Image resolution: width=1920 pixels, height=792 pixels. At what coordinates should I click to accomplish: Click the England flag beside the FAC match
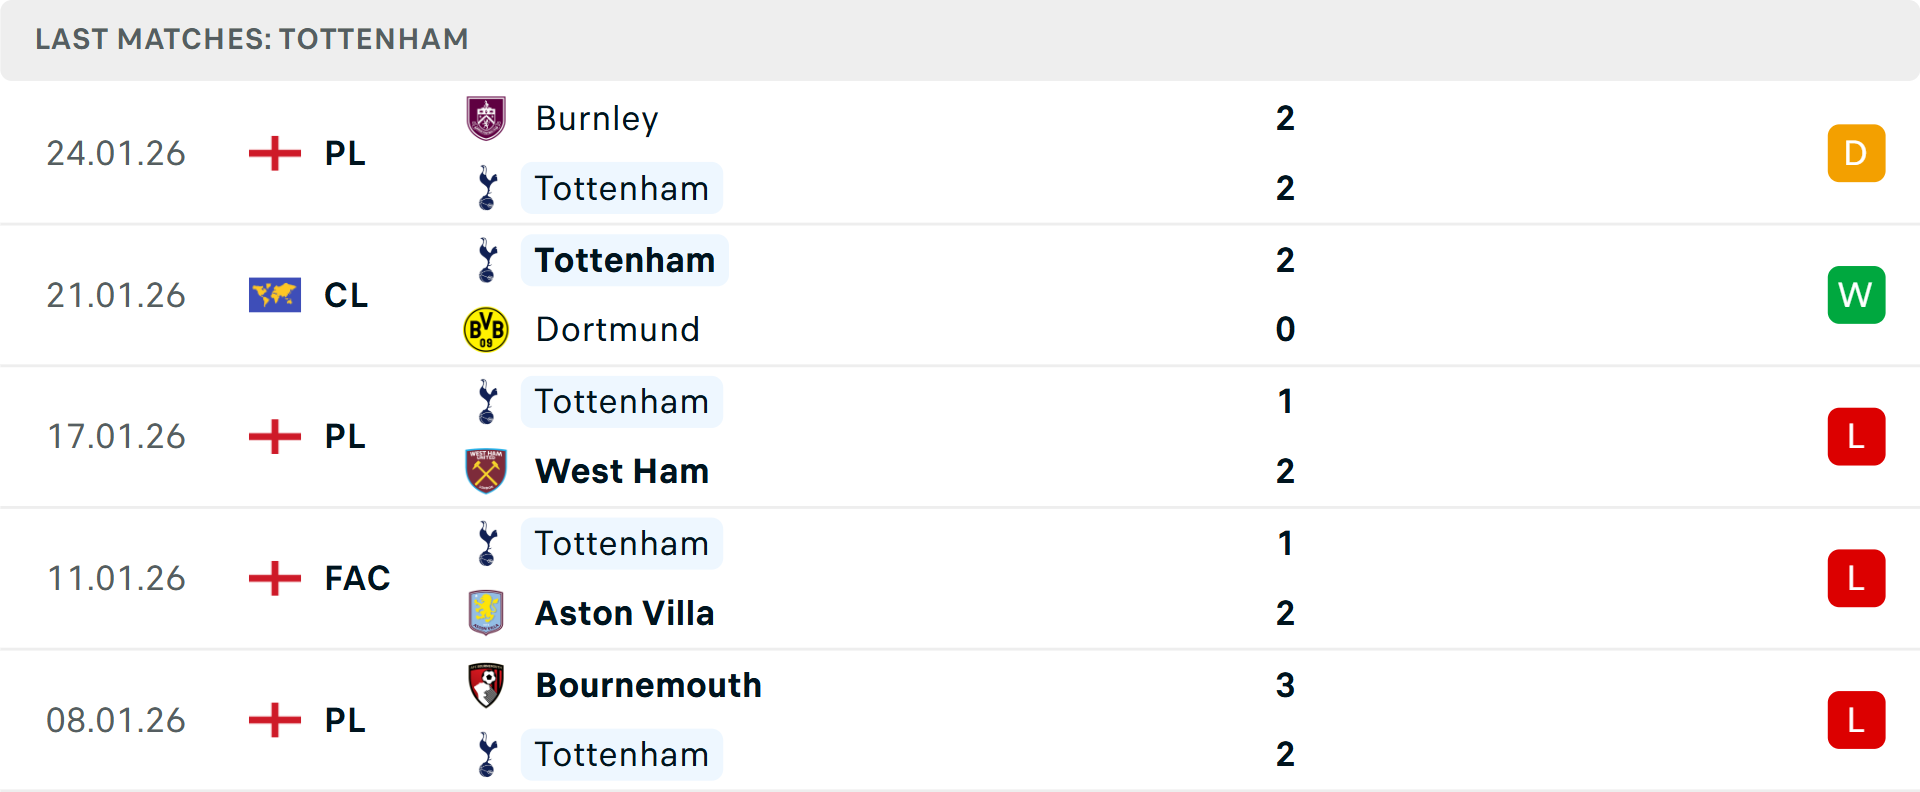pos(273,578)
